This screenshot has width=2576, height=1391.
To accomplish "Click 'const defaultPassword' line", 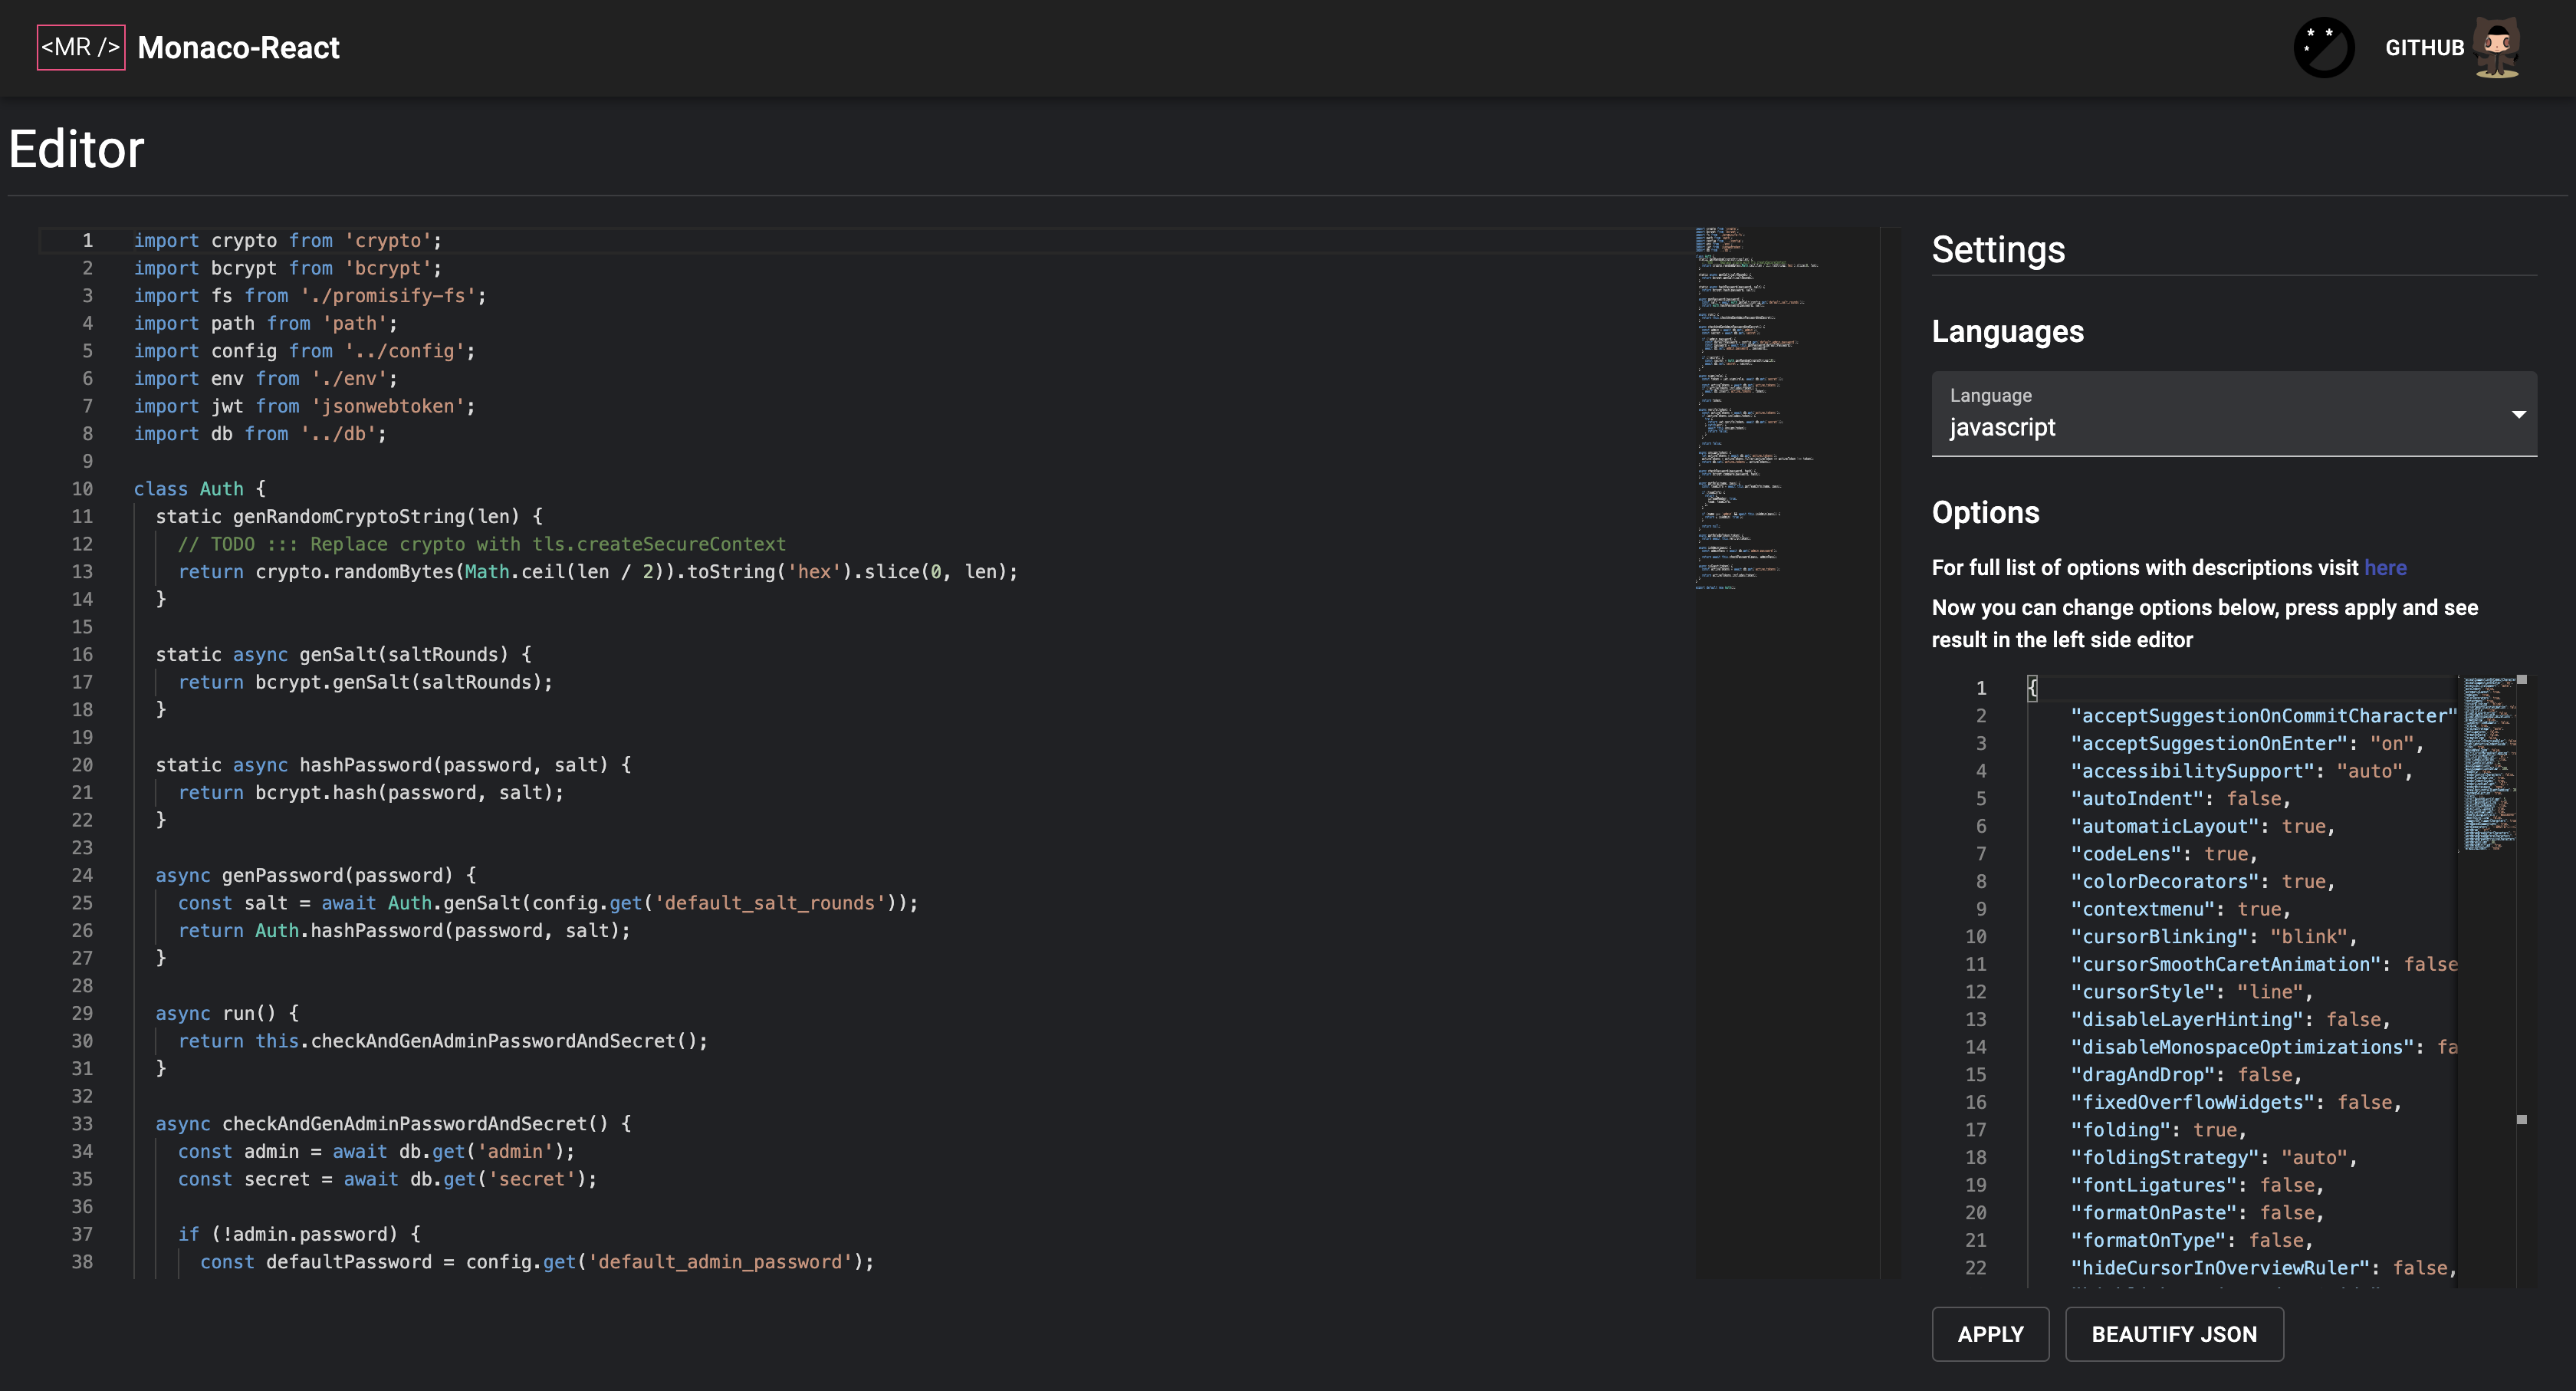I will pos(537,1262).
